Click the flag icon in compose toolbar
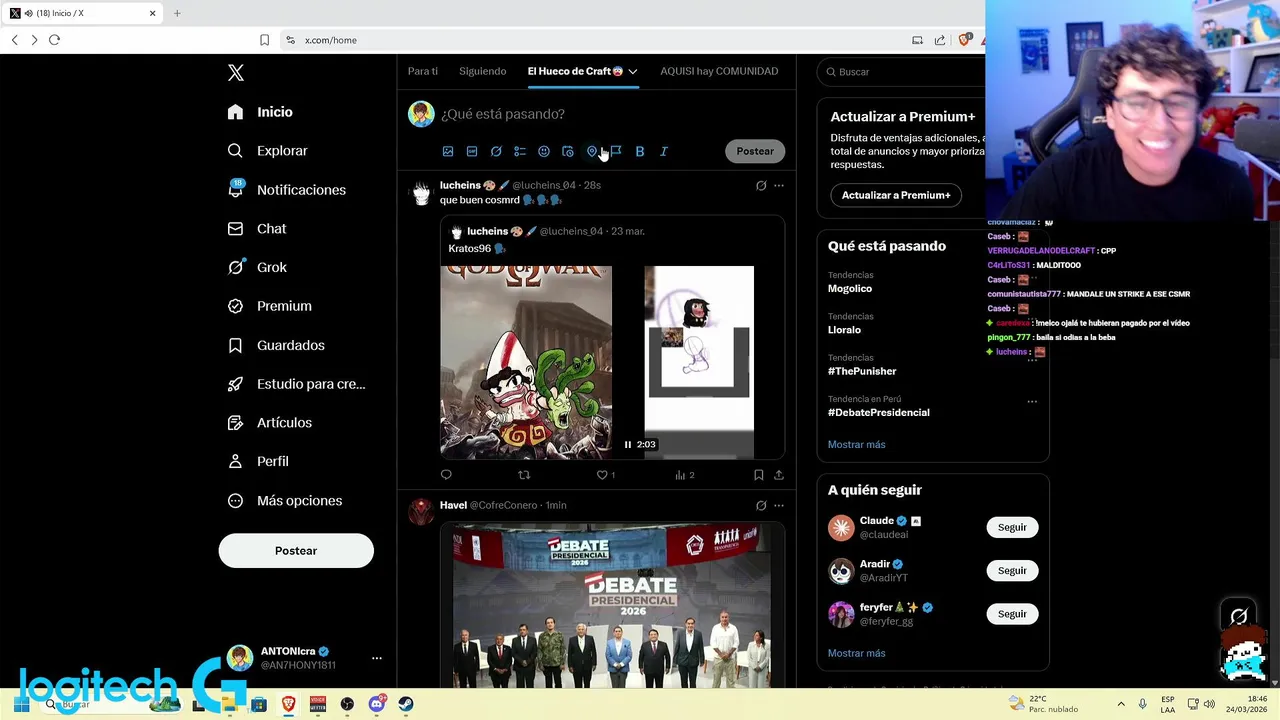The width and height of the screenshot is (1280, 720). (x=616, y=151)
